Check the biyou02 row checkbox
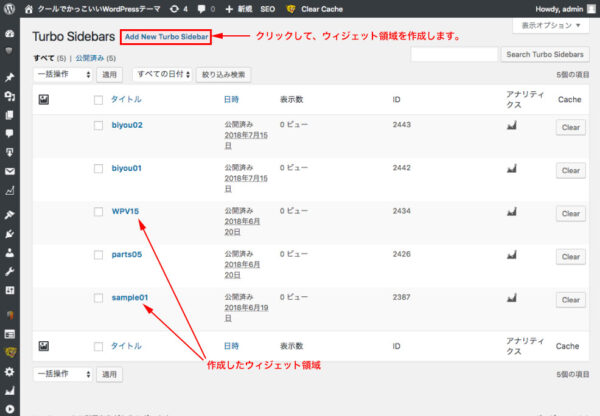This screenshot has height=416, width=600. tap(98, 126)
